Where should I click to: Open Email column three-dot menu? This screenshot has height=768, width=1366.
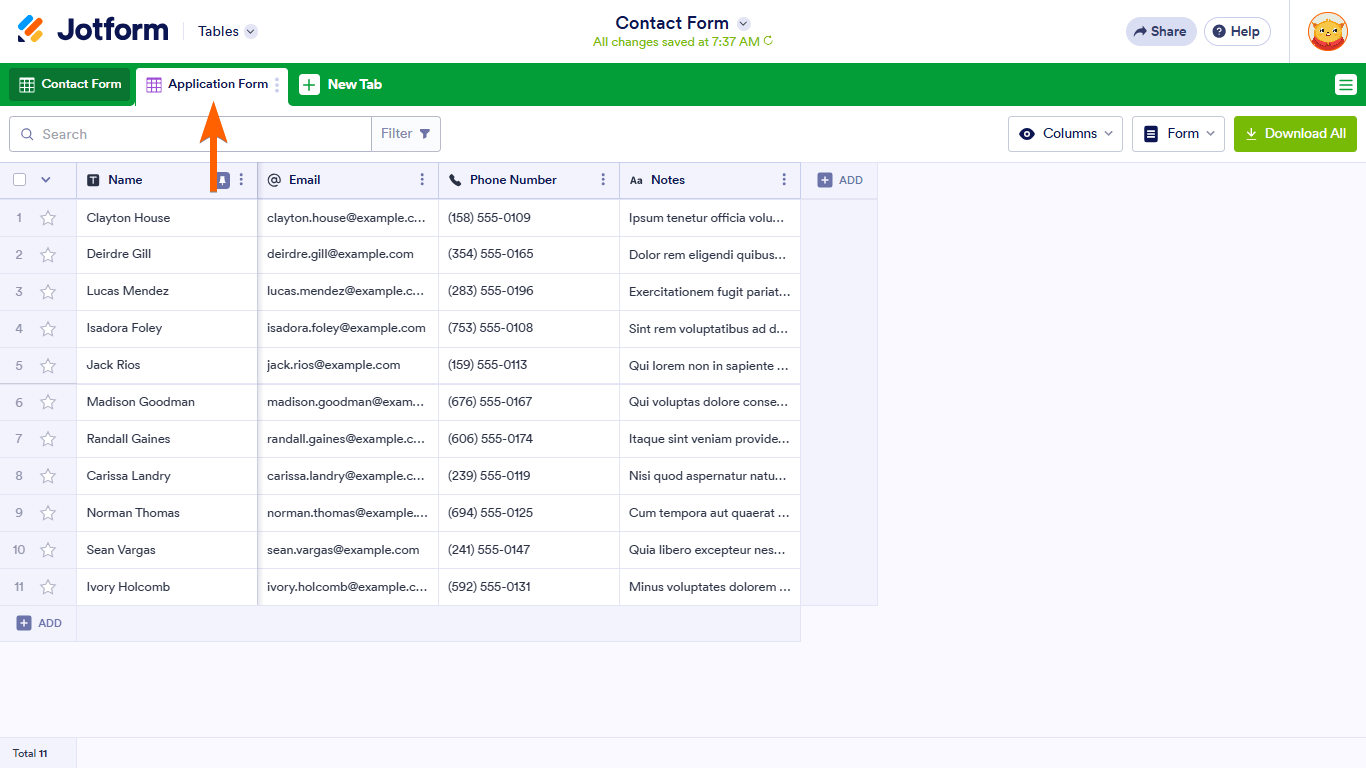(422, 180)
